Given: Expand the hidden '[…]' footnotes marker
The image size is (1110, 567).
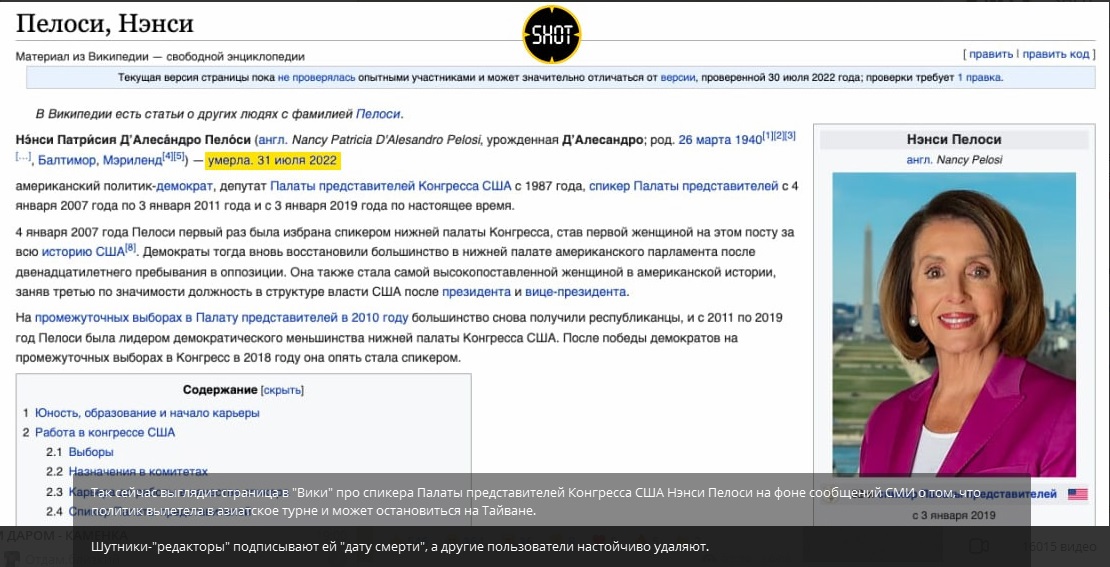Looking at the screenshot, I should coord(23,156).
